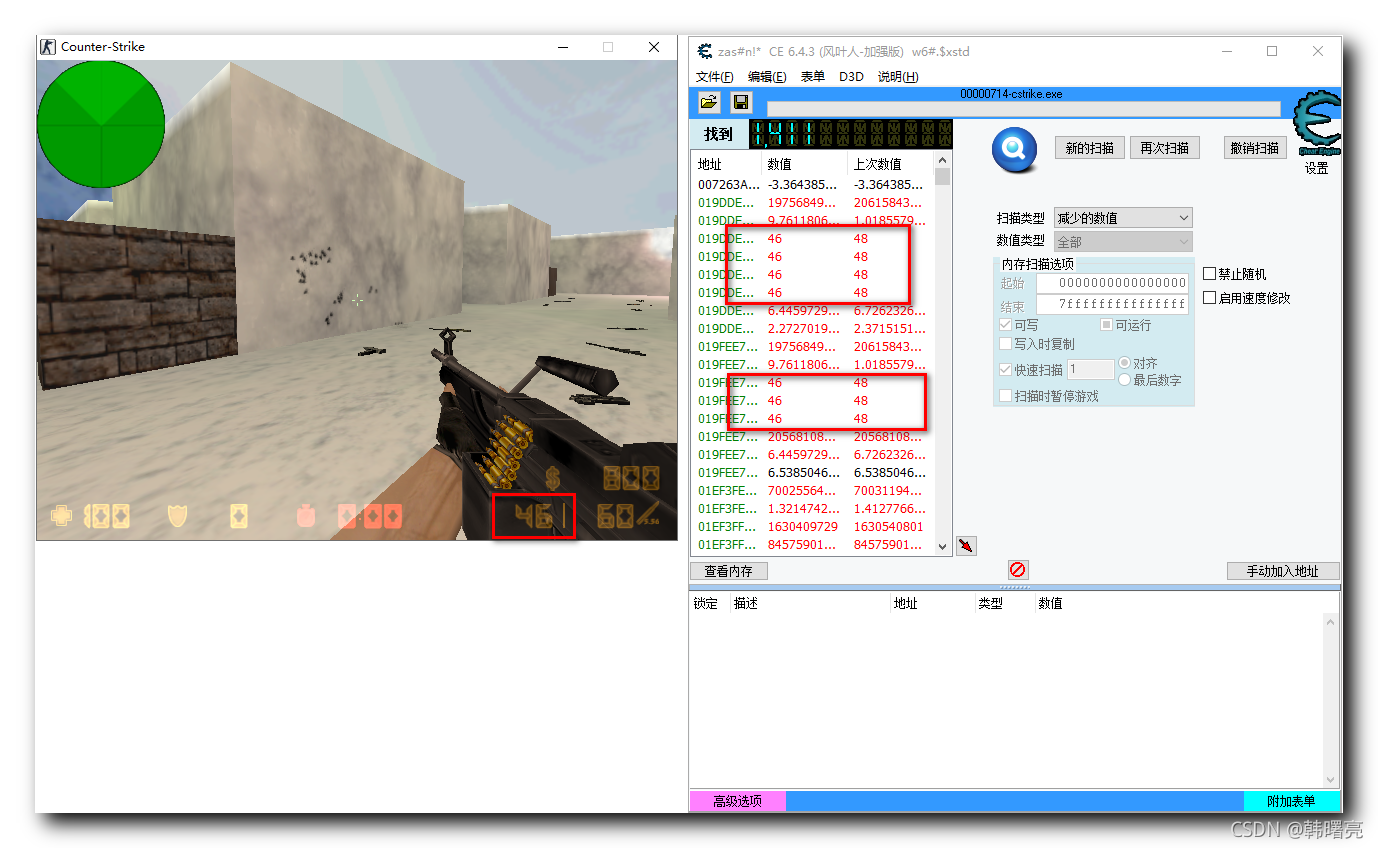
Task: Check 扫描时暂停游戏 option
Action: (x=1005, y=396)
